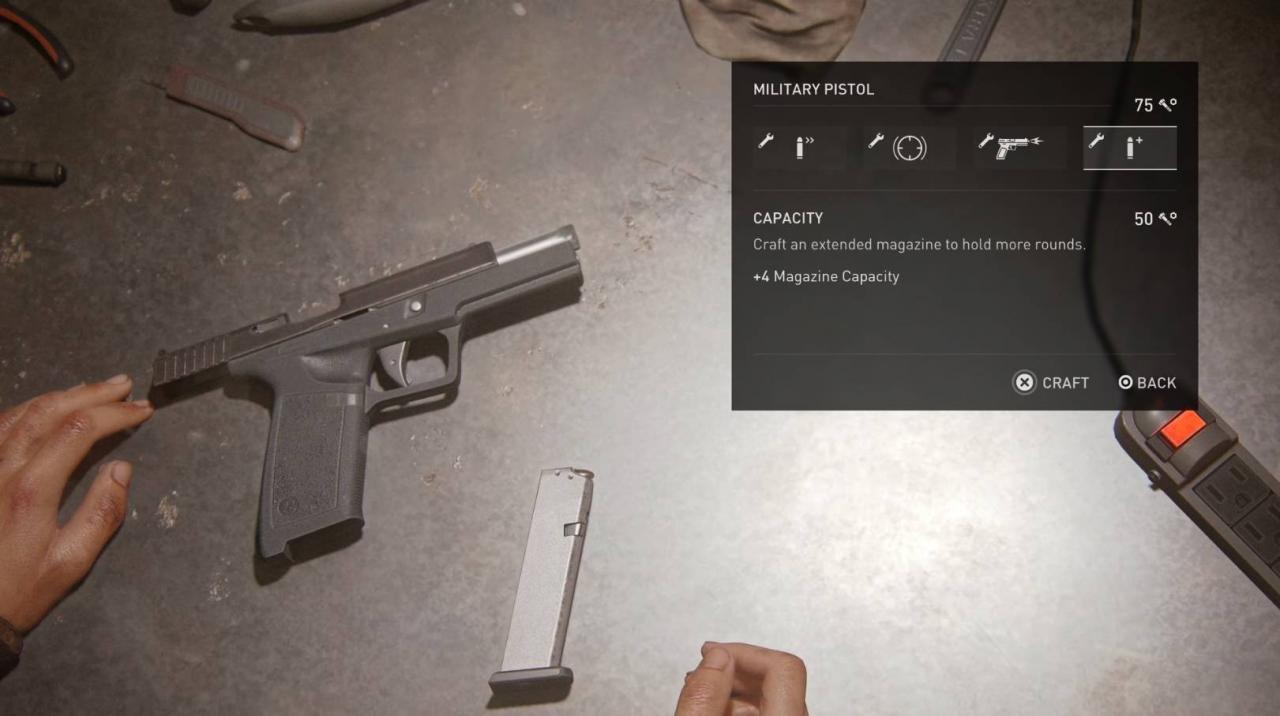Click the Capacity upgrade heading
Viewport: 1280px width, 716px height.
[788, 218]
